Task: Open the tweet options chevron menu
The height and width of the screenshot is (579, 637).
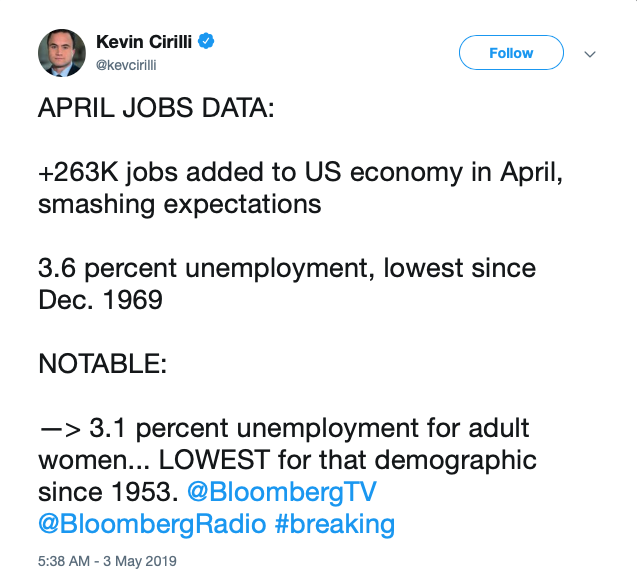Action: point(590,54)
